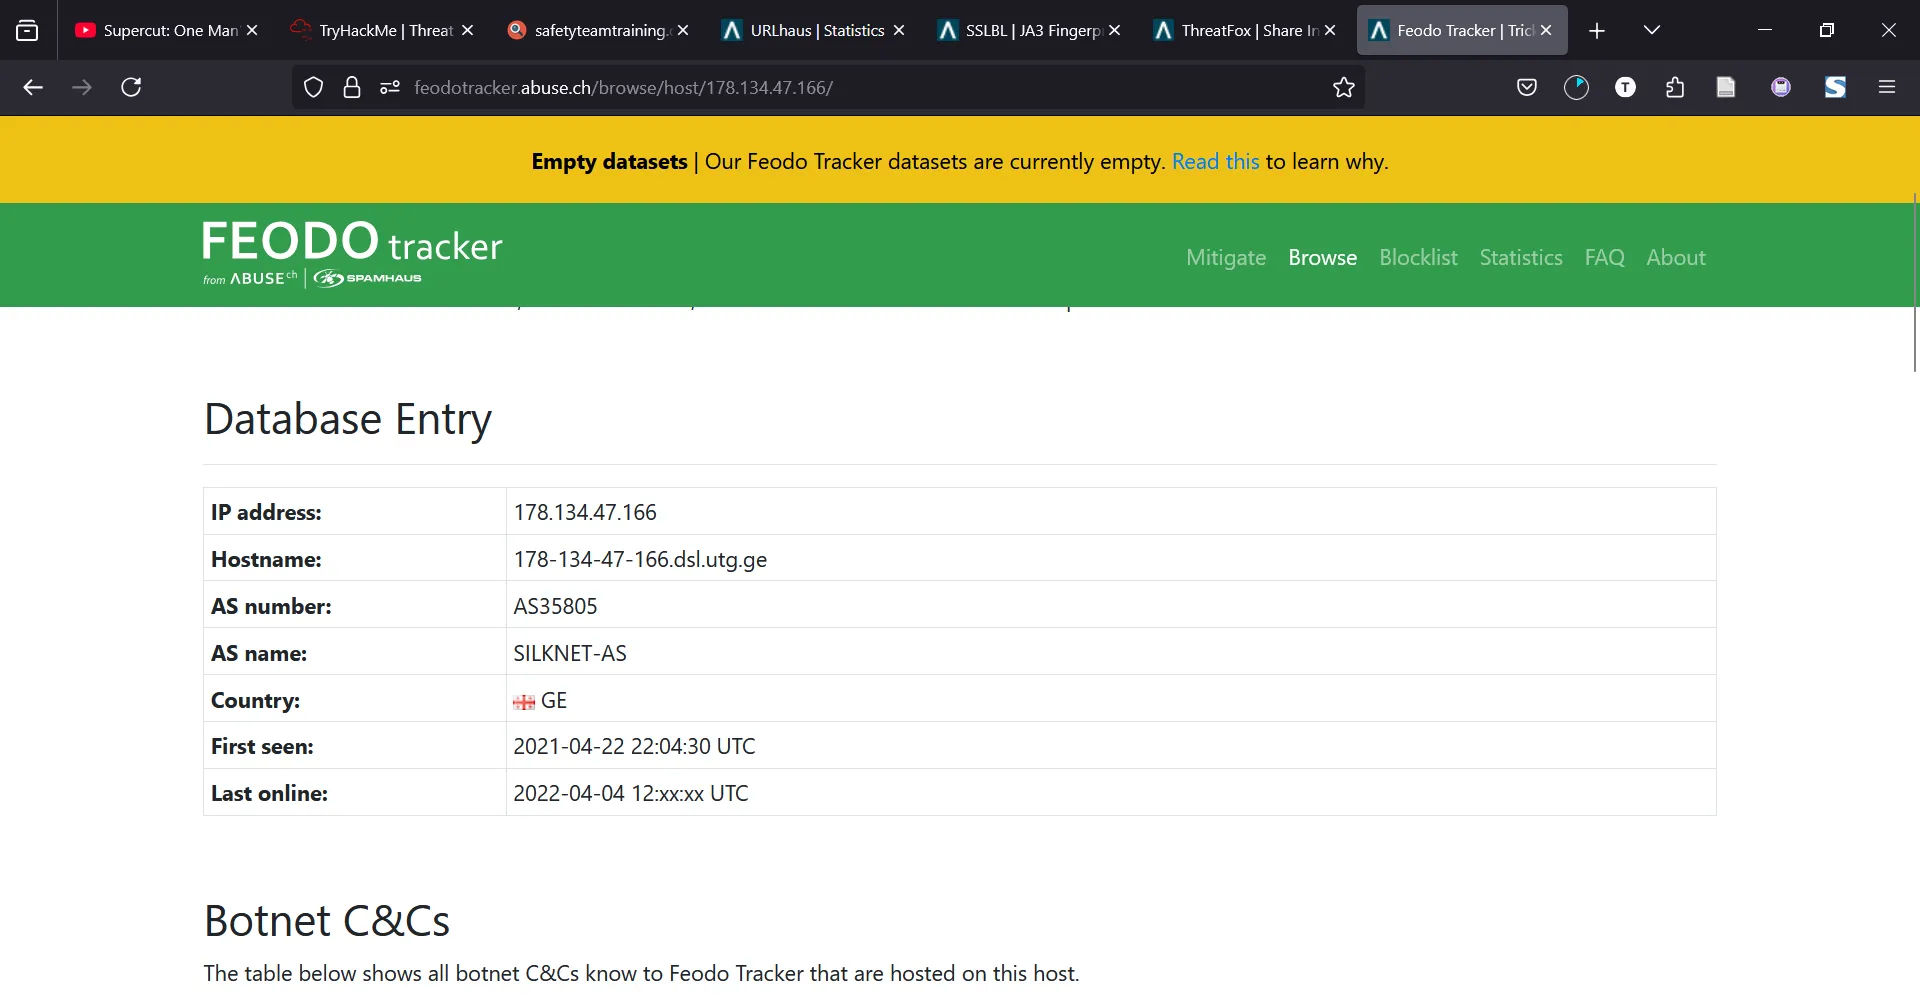Click the tracking protection shield icon

pos(313,87)
